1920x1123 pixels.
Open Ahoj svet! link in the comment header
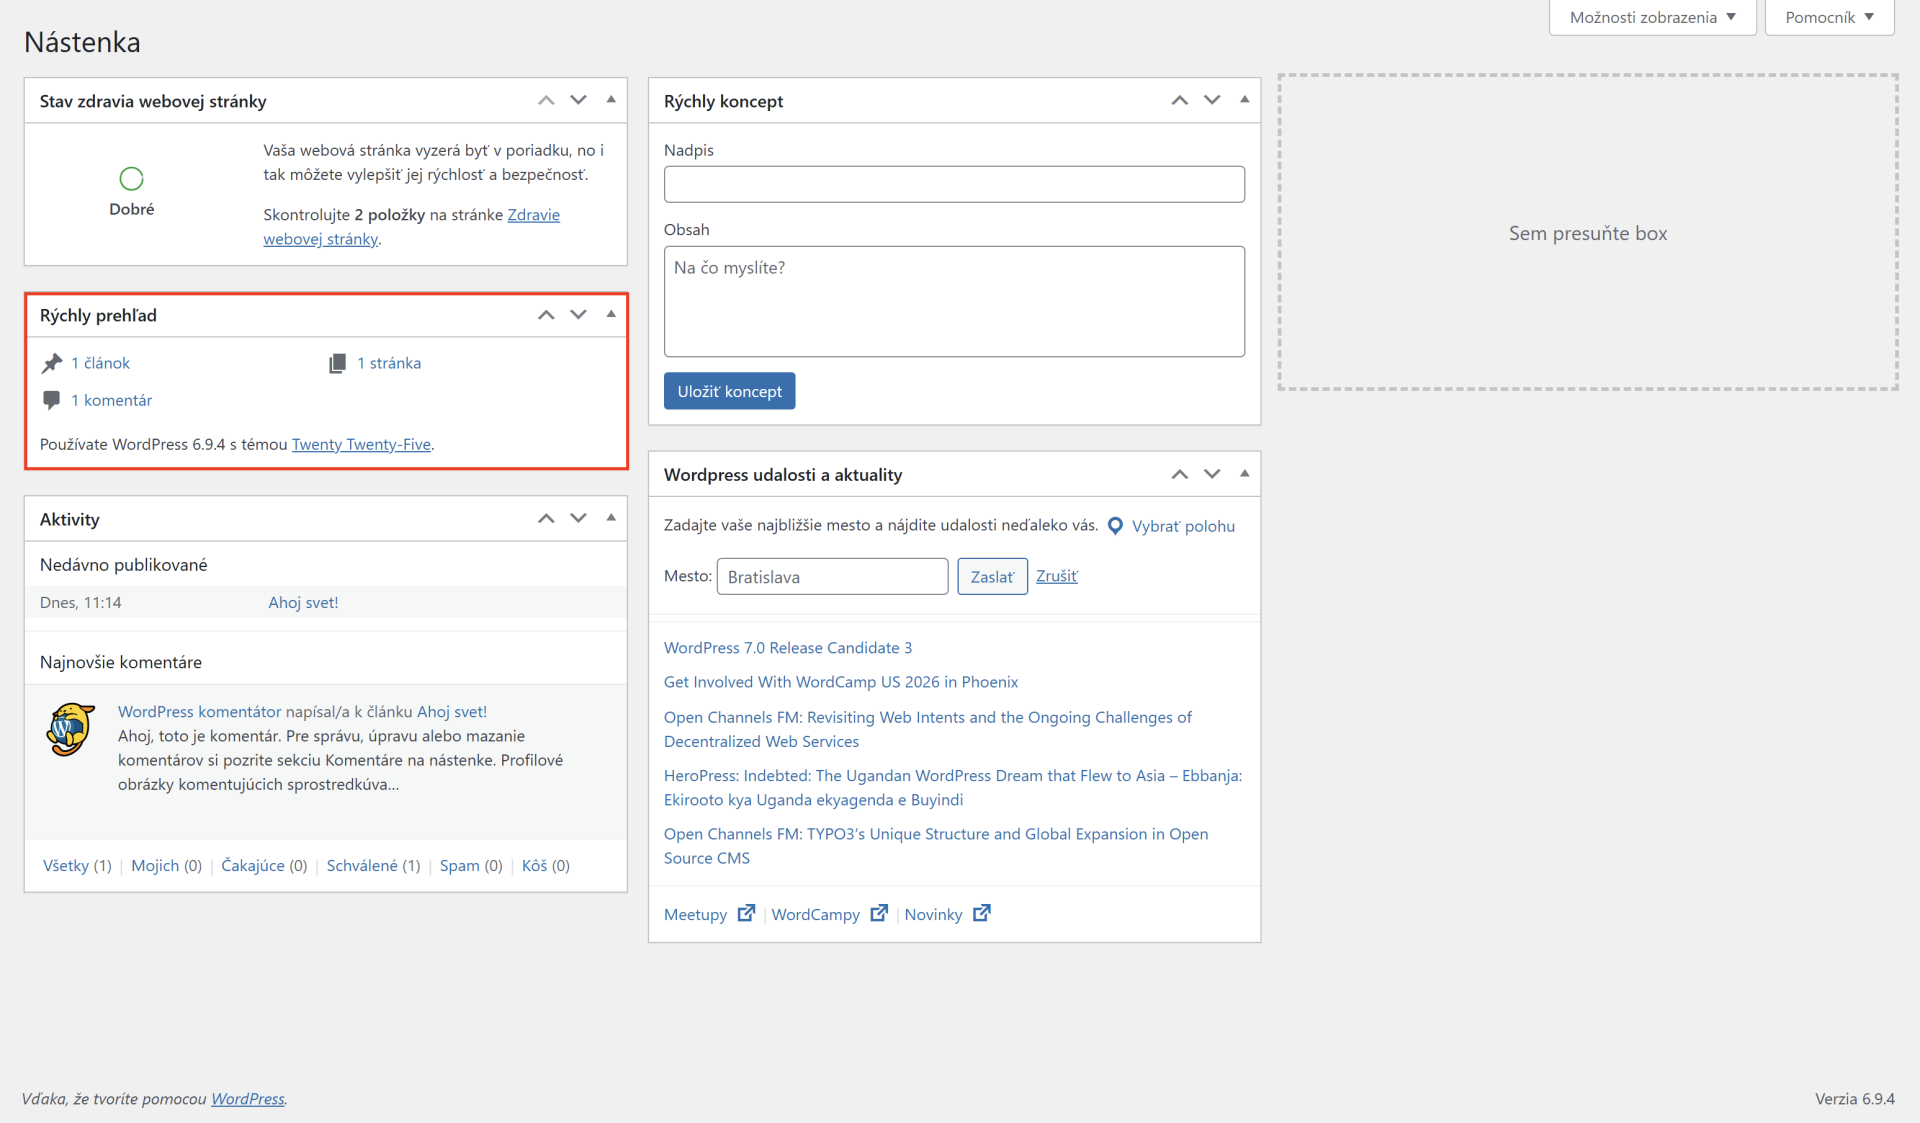pyautogui.click(x=452, y=711)
